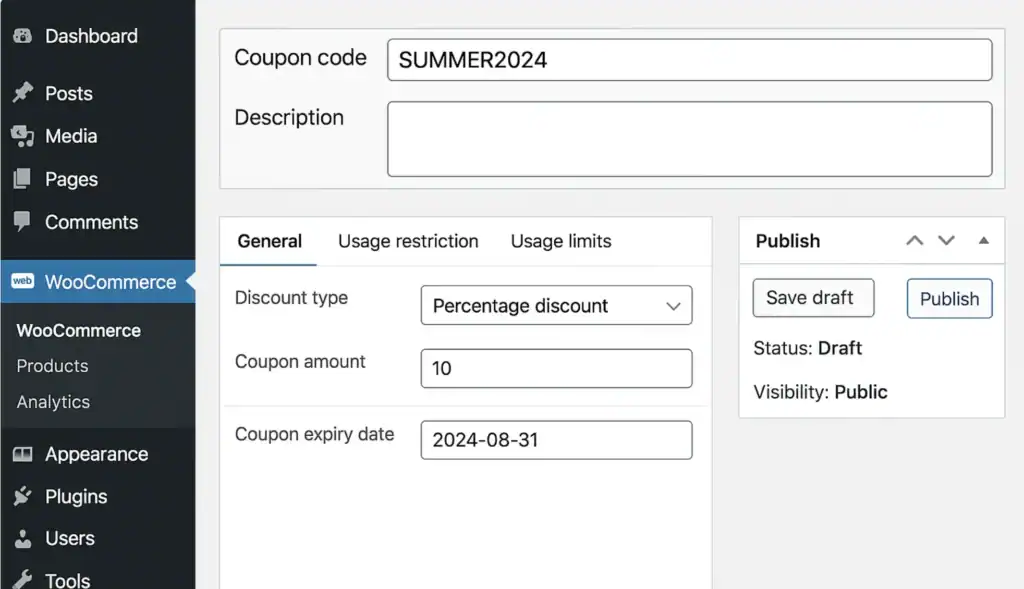The image size is (1024, 589).
Task: Open Comments via its speech bubble icon
Action: [22, 222]
